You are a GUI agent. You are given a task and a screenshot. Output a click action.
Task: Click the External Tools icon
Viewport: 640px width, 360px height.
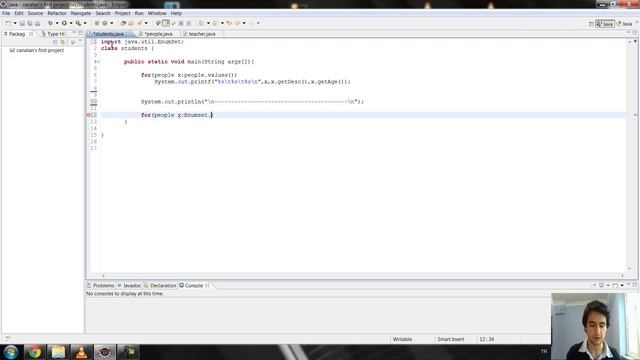pyautogui.click(x=78, y=23)
